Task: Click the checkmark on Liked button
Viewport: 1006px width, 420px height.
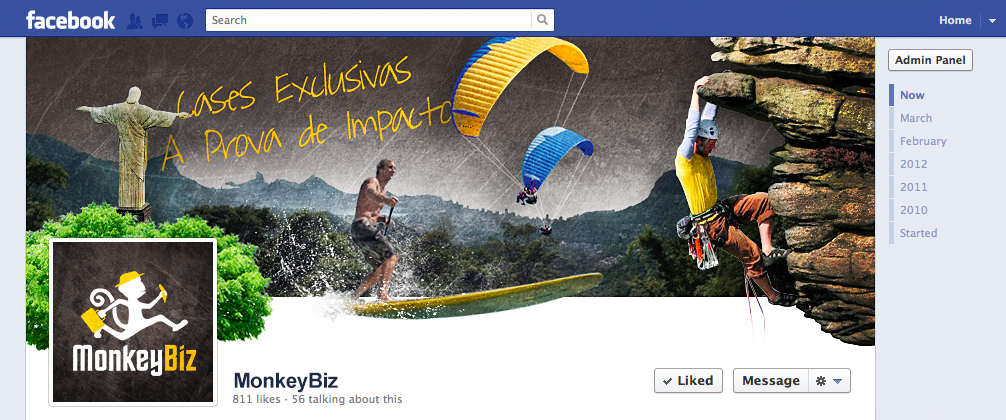Action: pyautogui.click(x=667, y=381)
